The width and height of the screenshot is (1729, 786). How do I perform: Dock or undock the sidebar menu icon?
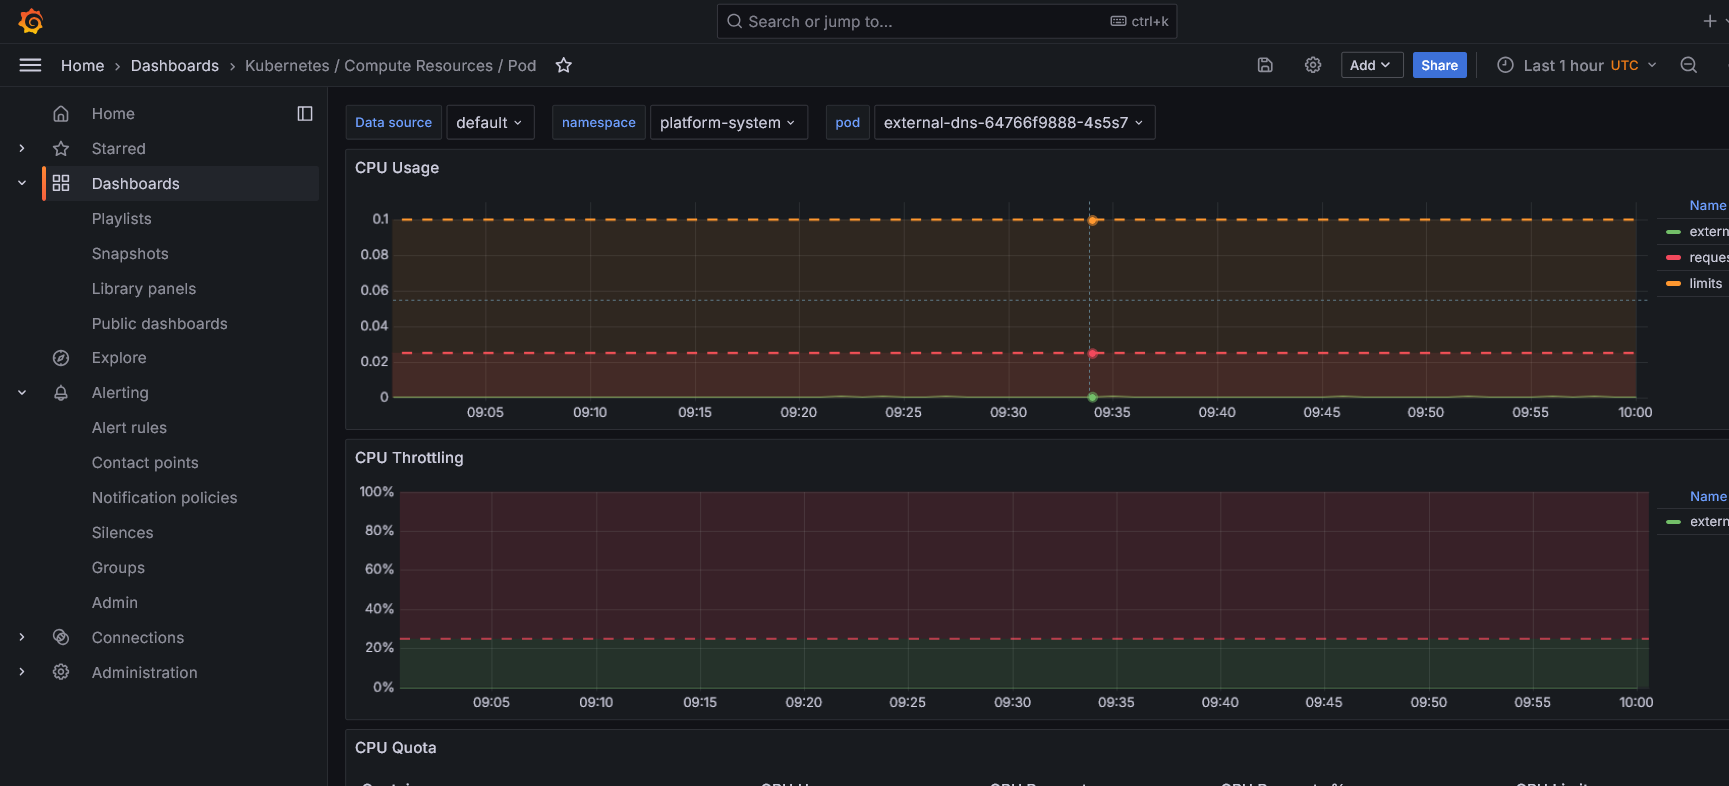point(305,114)
